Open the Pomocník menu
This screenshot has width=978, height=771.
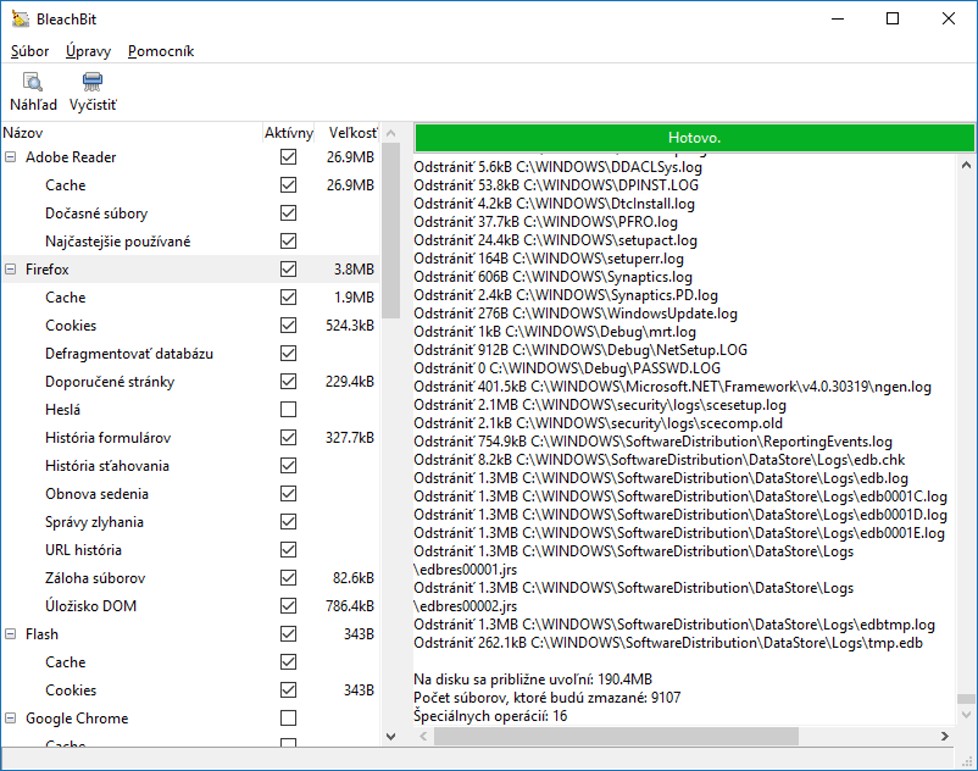(161, 51)
